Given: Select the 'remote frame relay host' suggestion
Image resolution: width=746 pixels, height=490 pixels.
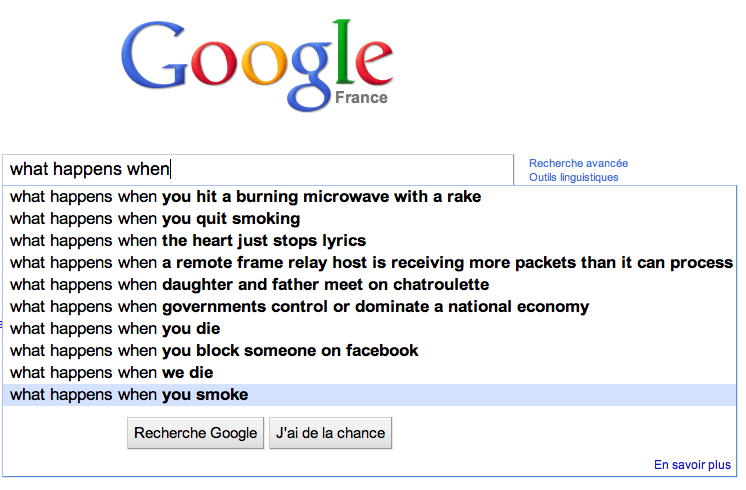Looking at the screenshot, I should [370, 263].
